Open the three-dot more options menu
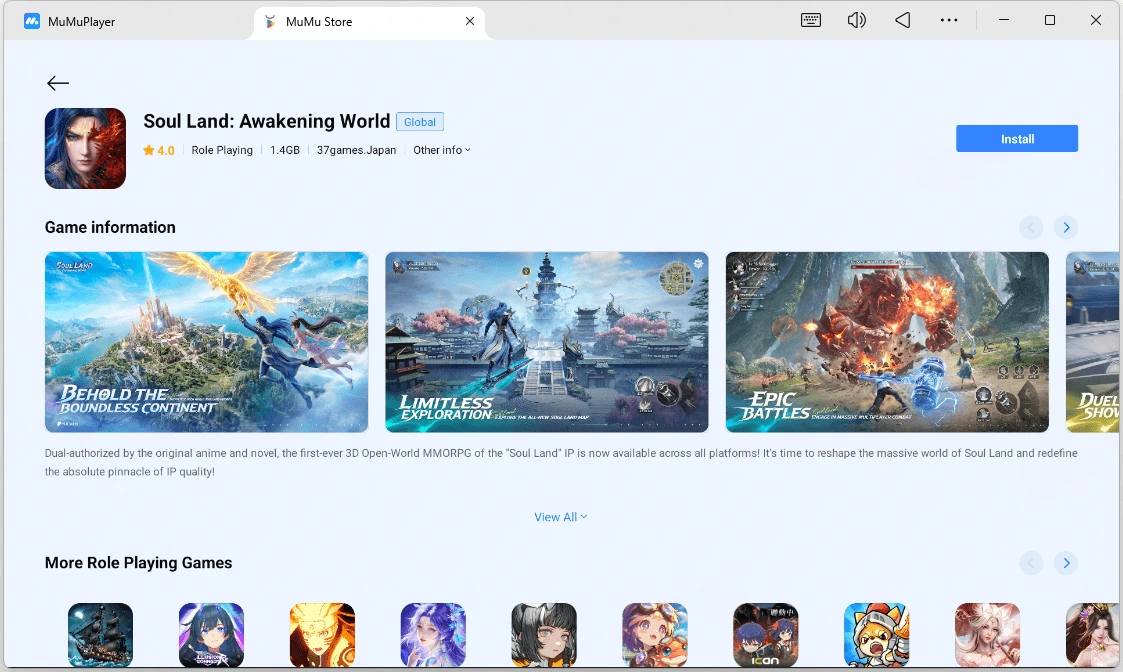Image resolution: width=1123 pixels, height=672 pixels. pyautogui.click(x=949, y=20)
